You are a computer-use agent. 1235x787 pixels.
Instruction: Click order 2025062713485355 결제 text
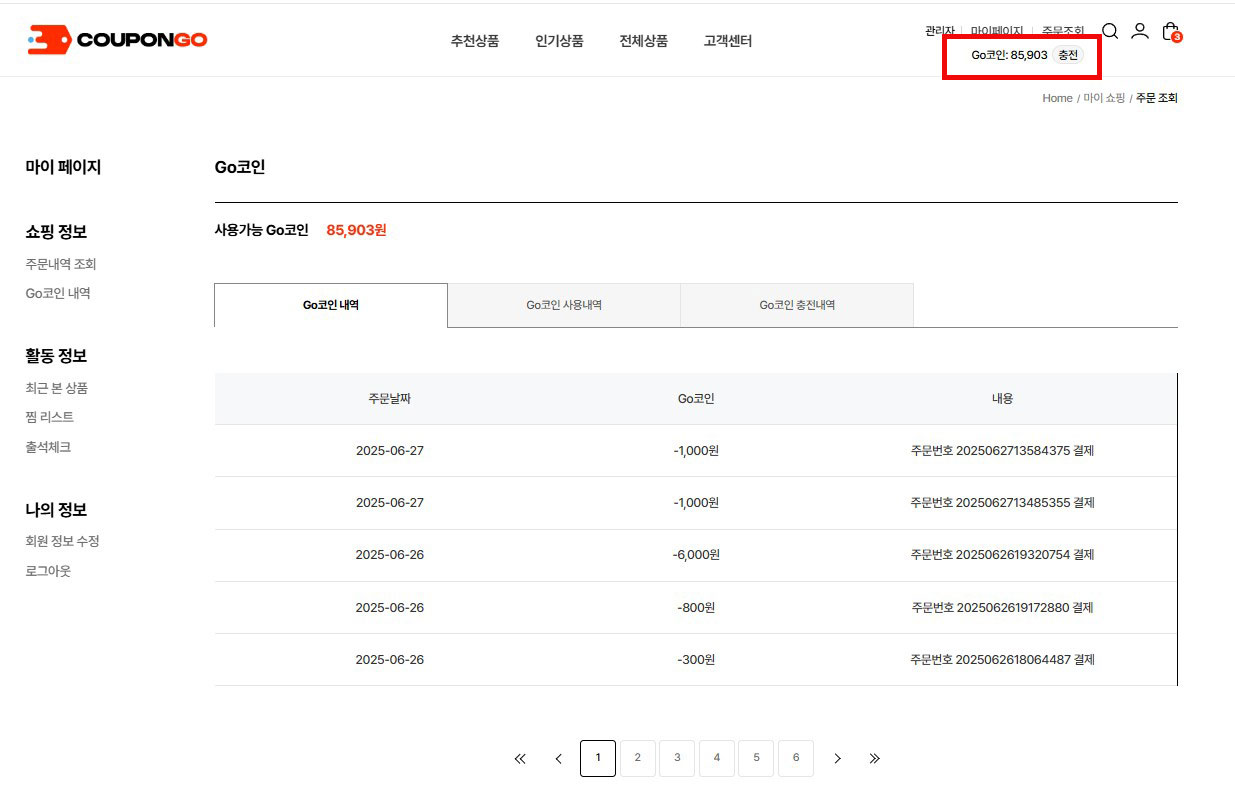click(1002, 503)
